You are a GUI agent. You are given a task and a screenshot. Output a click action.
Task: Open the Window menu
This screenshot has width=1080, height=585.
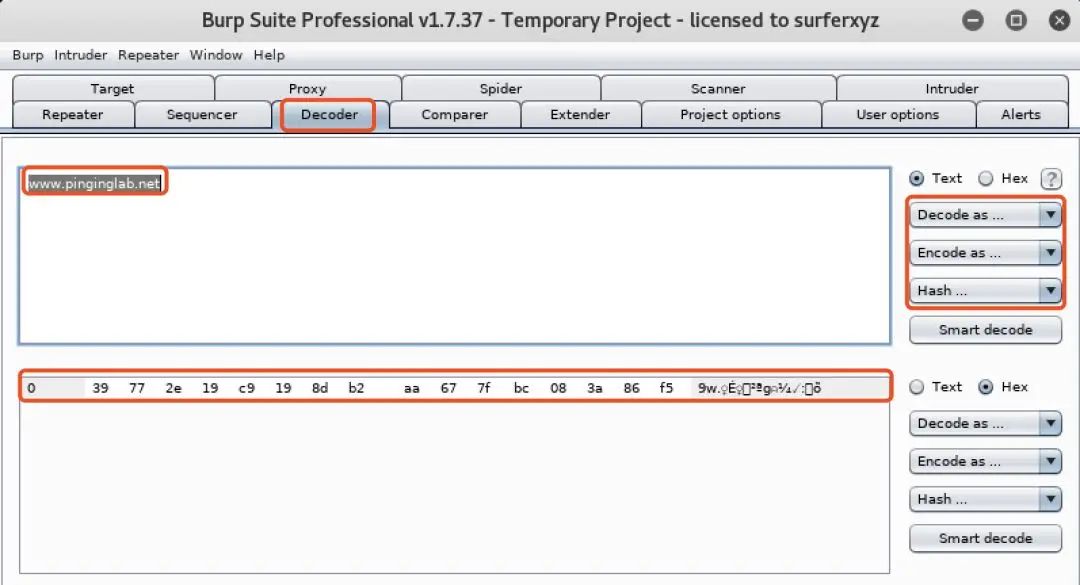point(216,55)
